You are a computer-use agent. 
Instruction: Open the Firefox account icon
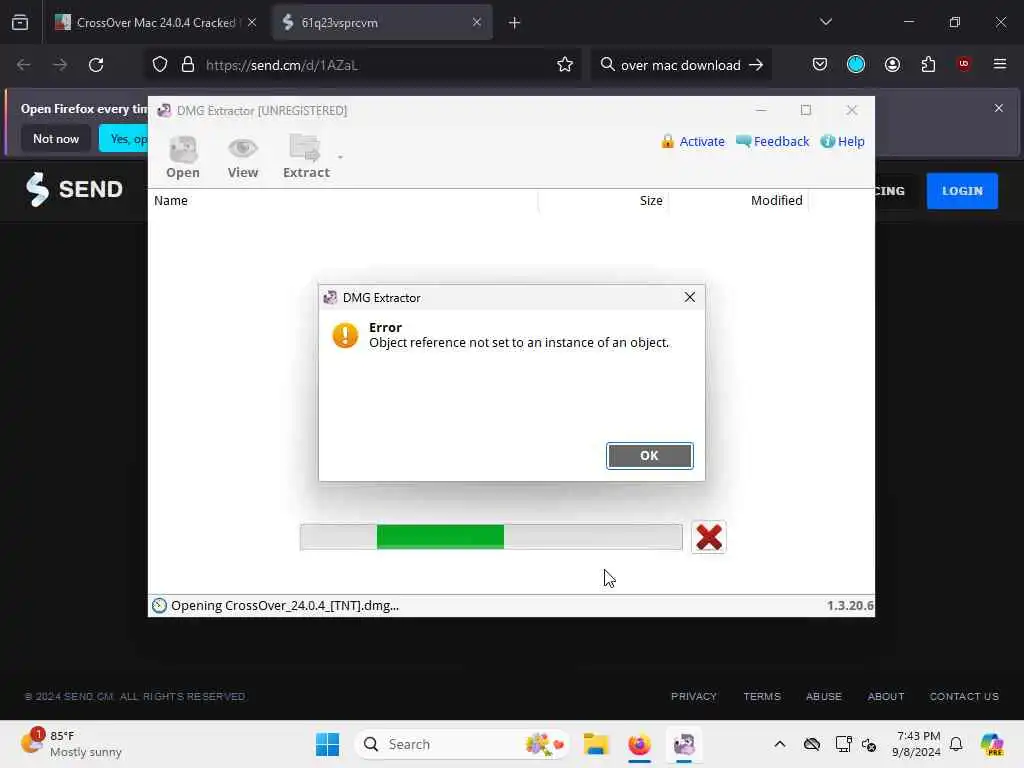tap(892, 64)
